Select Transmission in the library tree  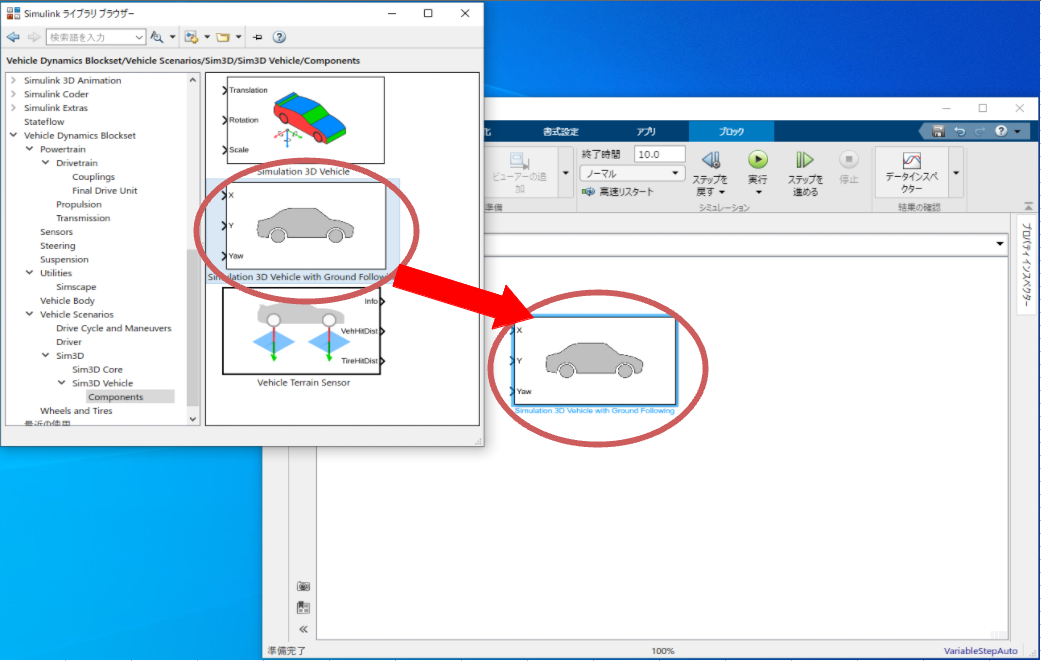click(x=83, y=218)
